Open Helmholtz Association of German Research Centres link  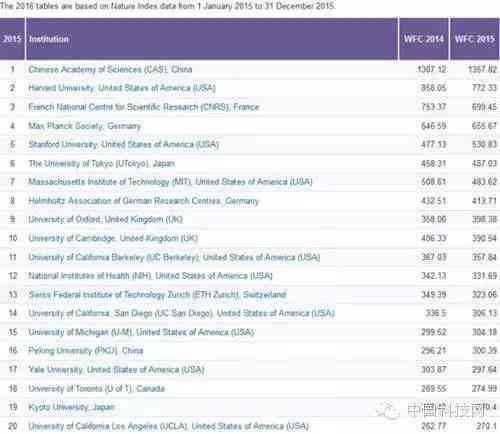143,201
